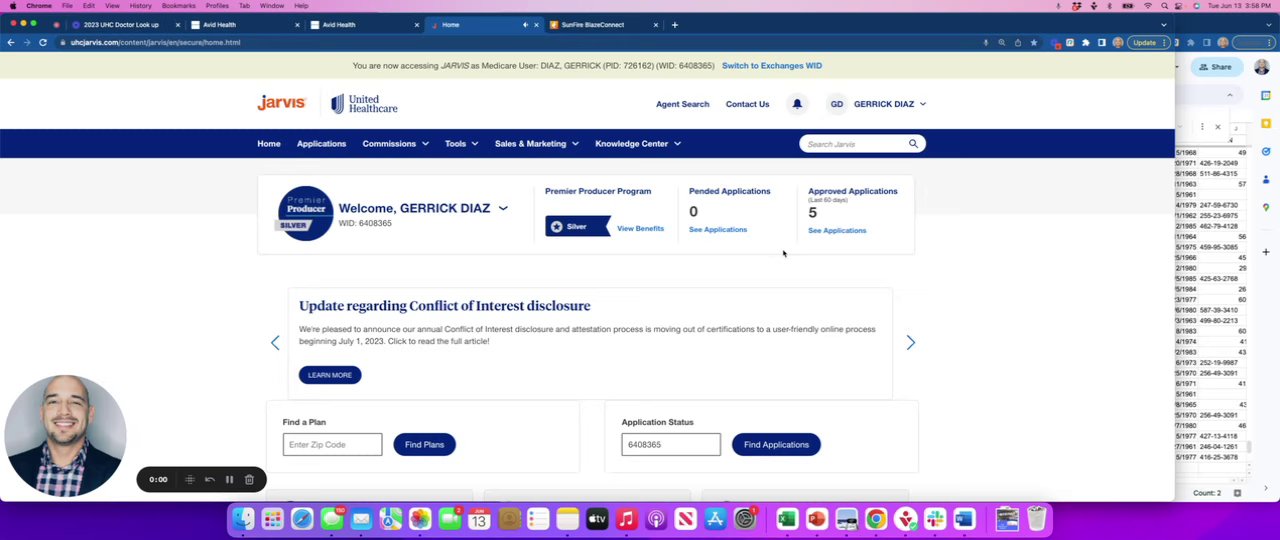The image size is (1280, 540).
Task: Open Chrome side panel icon
Action: click(1101, 42)
